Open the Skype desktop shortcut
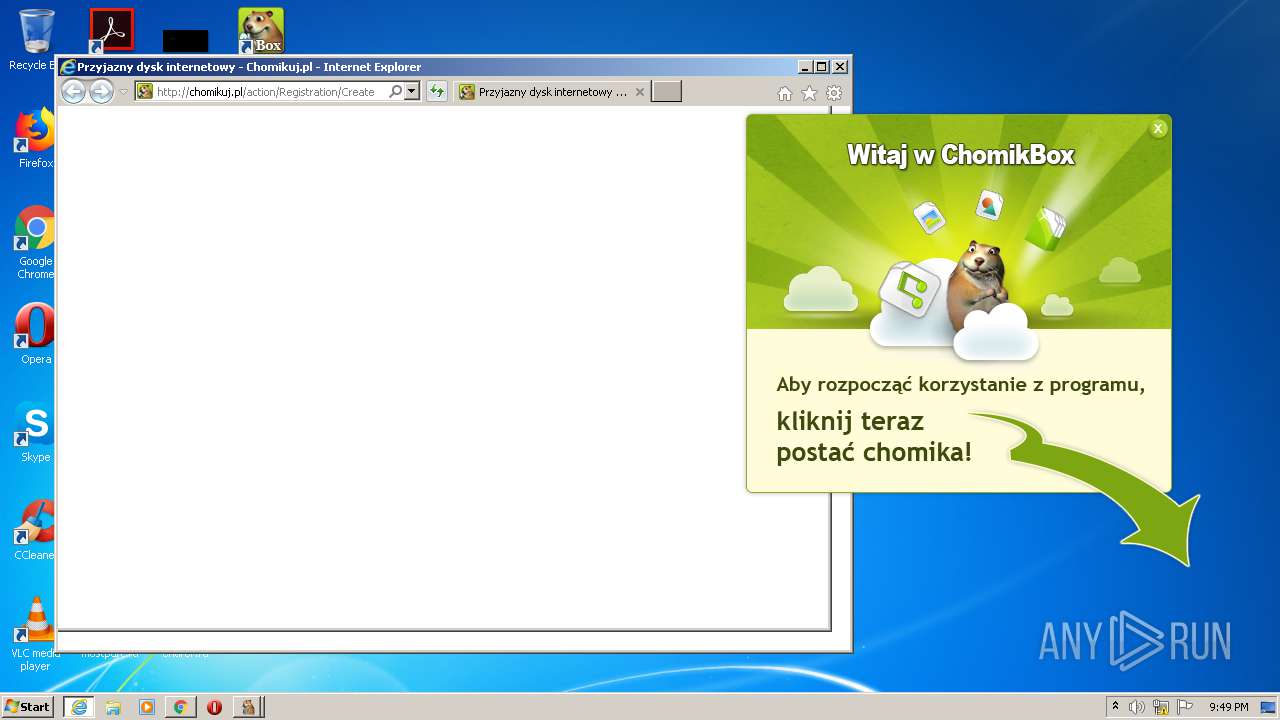The image size is (1280, 720). click(36, 432)
